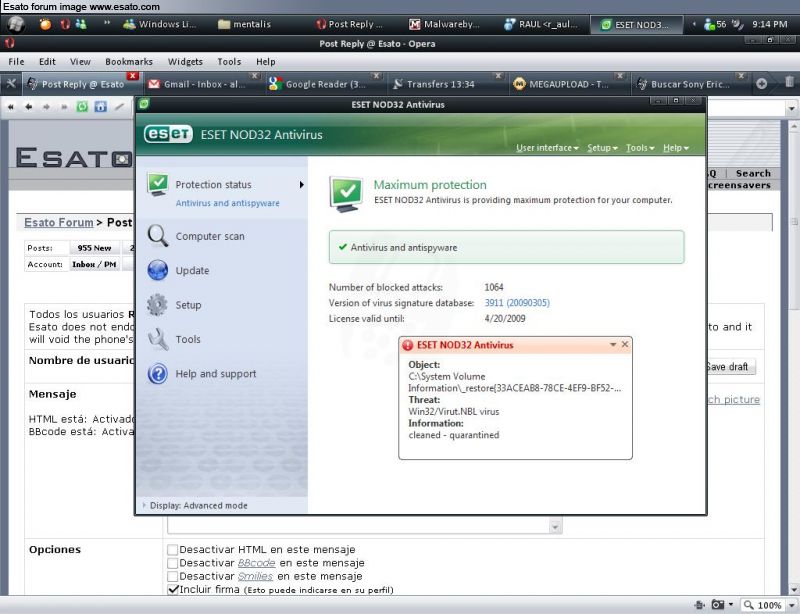Expand the Protection status submenu arrow
The height and width of the screenshot is (614, 800).
point(302,185)
